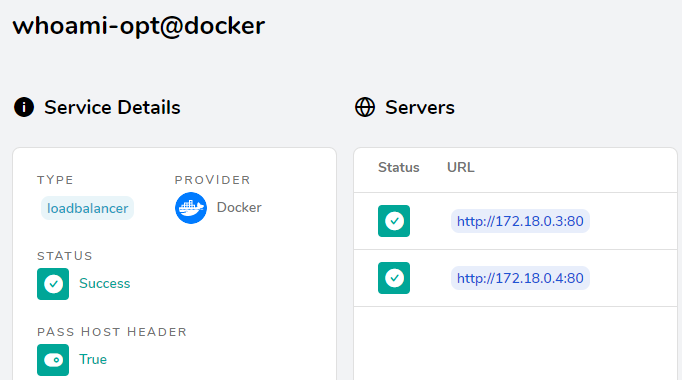
Task: Click the PASS HOST HEADER label
Action: [112, 332]
